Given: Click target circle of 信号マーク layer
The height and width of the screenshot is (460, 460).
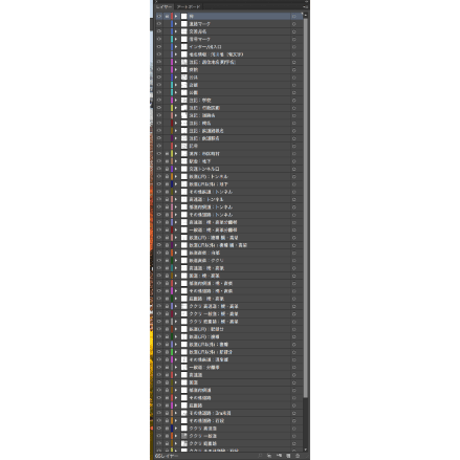Looking at the screenshot, I should point(294,39).
